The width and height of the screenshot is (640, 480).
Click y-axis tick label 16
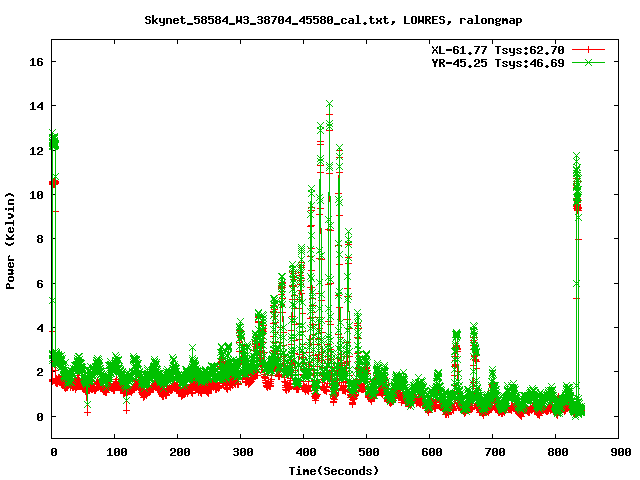coord(36,62)
